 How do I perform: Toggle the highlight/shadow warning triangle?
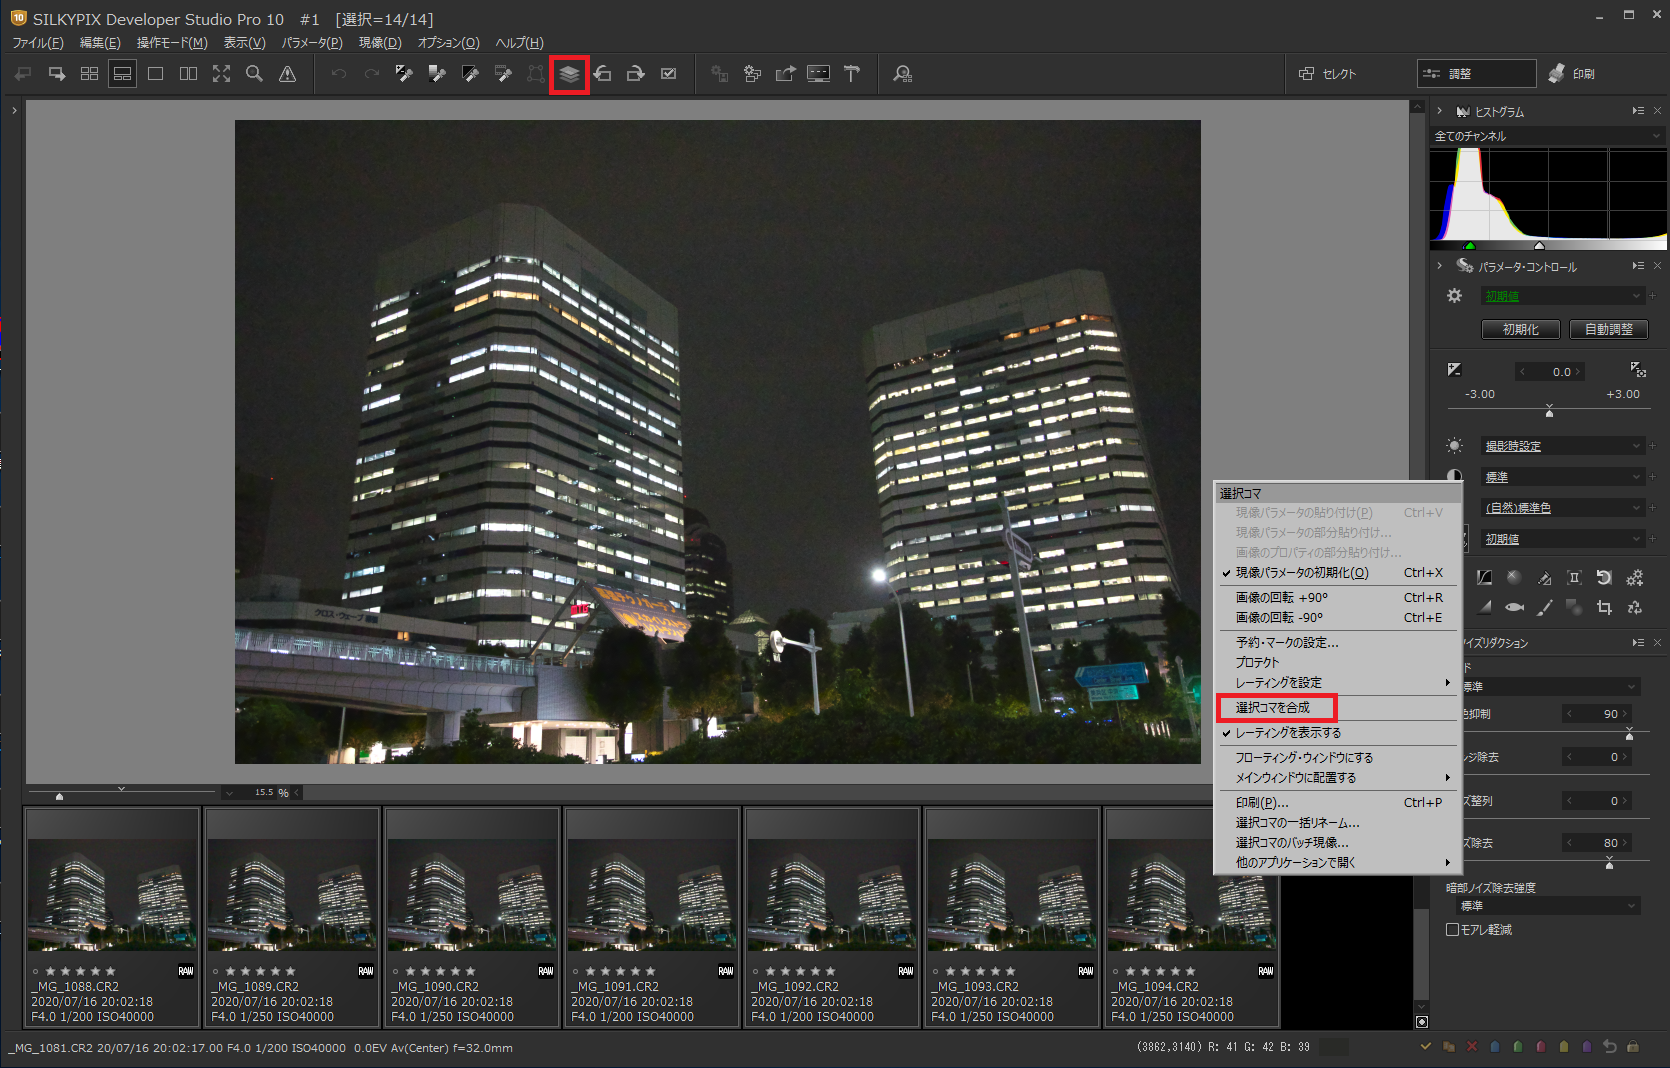tap(288, 74)
